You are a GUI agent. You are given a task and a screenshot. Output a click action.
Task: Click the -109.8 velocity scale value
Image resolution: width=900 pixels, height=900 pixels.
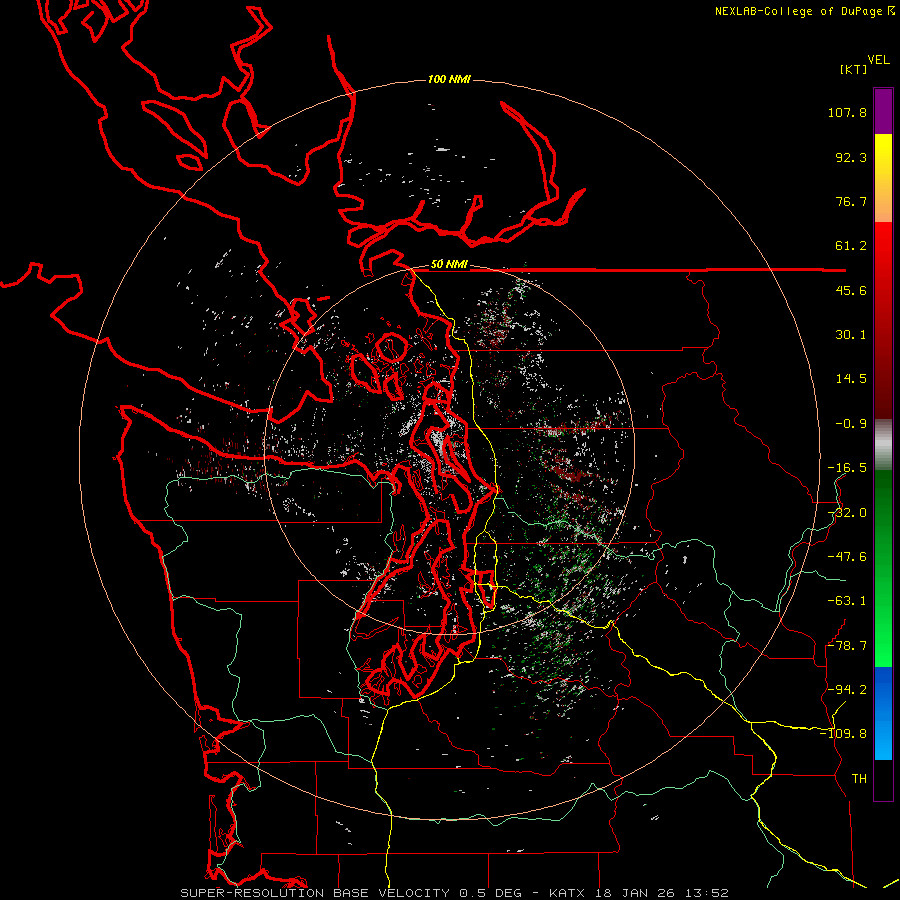(844, 734)
